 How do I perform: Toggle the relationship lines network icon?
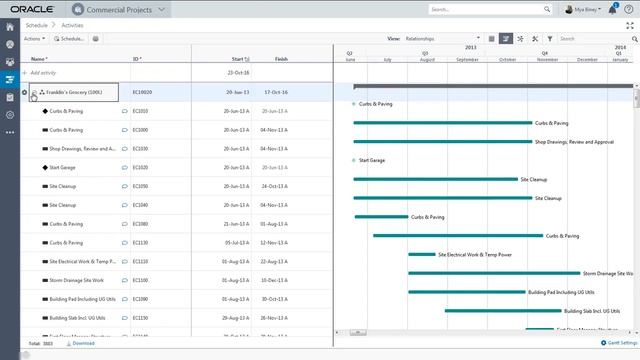[x=520, y=39]
